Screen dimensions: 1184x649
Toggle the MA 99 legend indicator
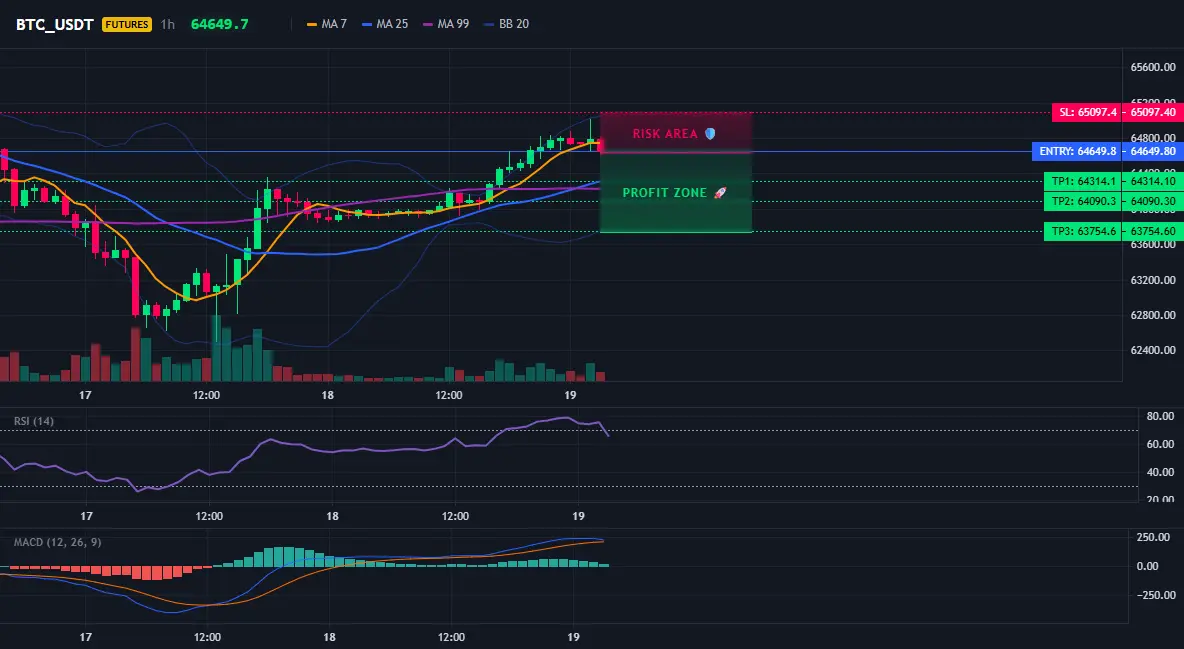(x=446, y=24)
